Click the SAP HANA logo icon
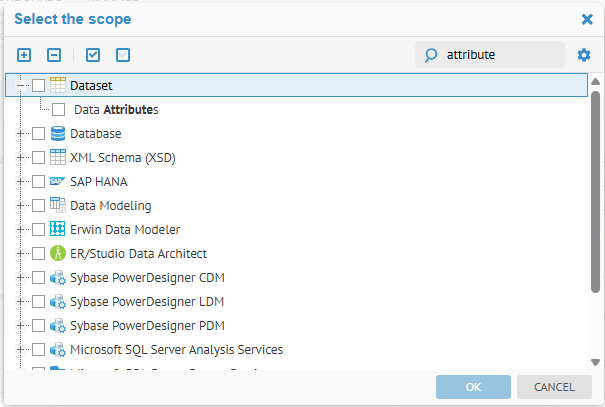 pyautogui.click(x=58, y=182)
